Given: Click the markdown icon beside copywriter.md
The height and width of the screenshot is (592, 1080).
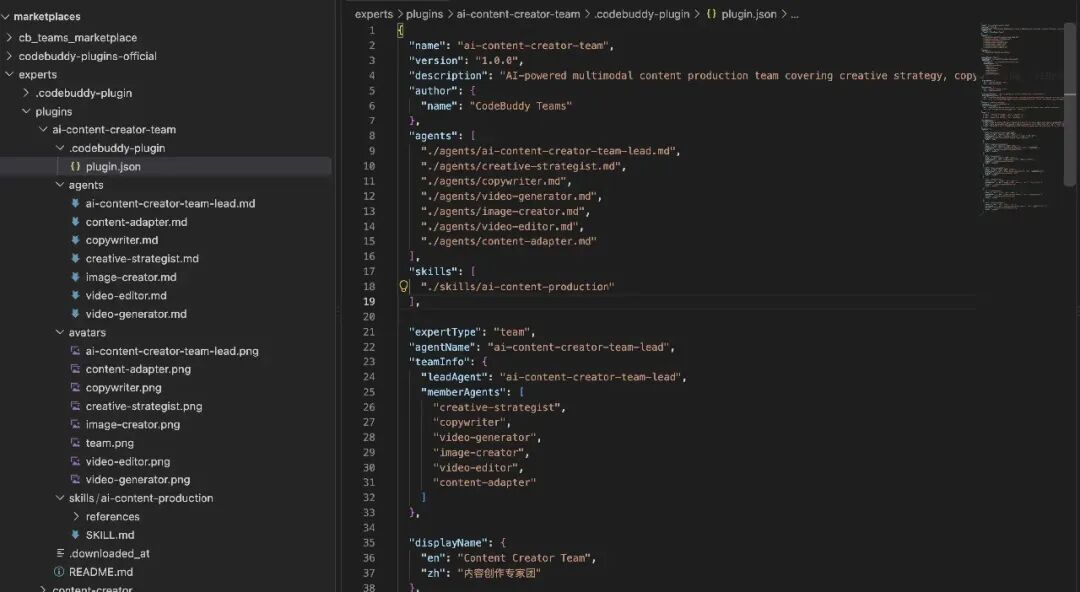Looking at the screenshot, I should coord(75,240).
